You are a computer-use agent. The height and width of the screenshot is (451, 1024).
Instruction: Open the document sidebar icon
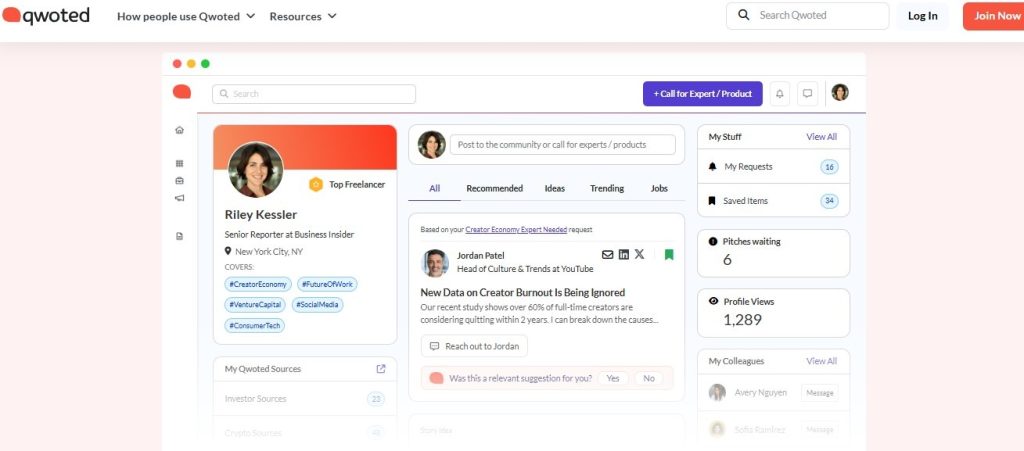coord(180,236)
